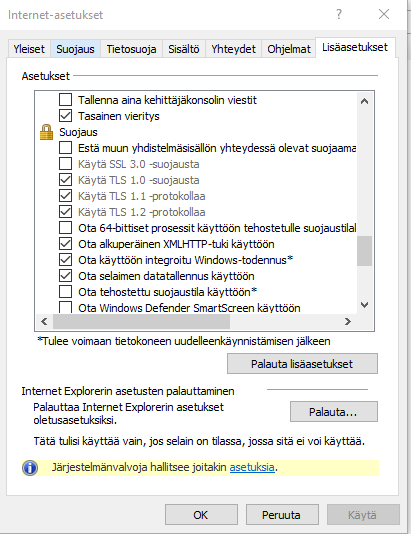Toggle Käytä SSL 3.0 -suojausta checkbox

65,164
